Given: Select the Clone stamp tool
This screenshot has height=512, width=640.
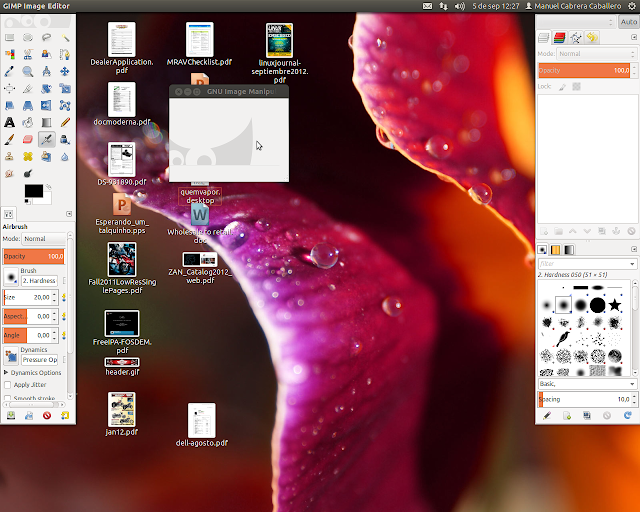Looking at the screenshot, I should pos(9,156).
